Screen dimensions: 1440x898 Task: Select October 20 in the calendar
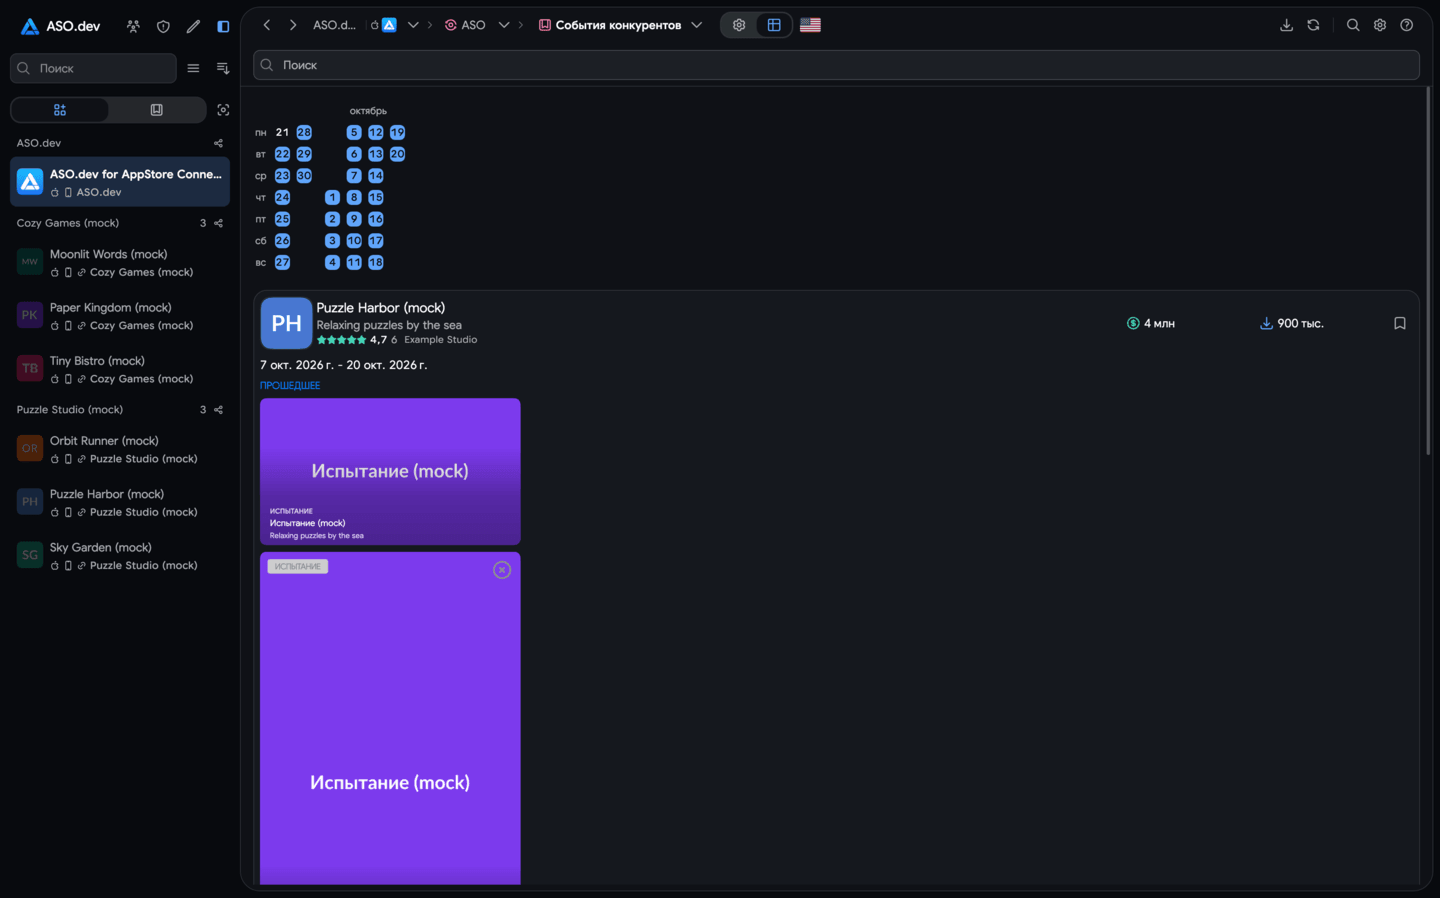tap(397, 154)
